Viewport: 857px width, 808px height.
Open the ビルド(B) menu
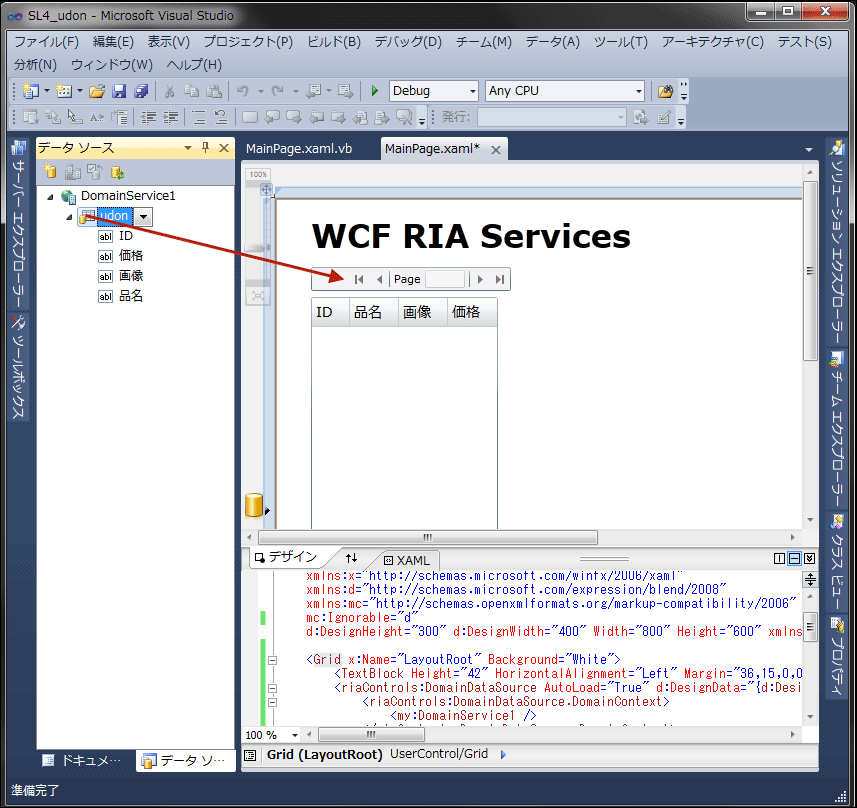[334, 42]
